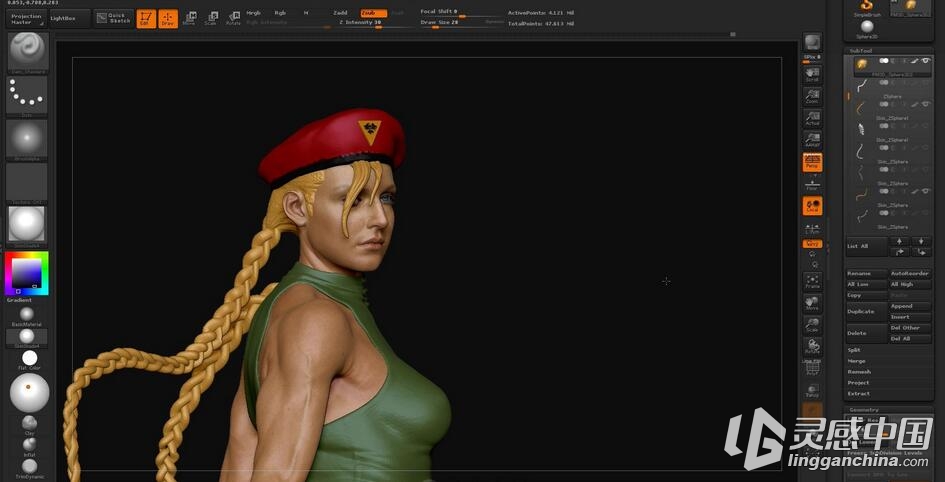Viewport: 945px width, 482px height.
Task: Open the Dots stroke type selector
Action: pyautogui.click(x=27, y=95)
